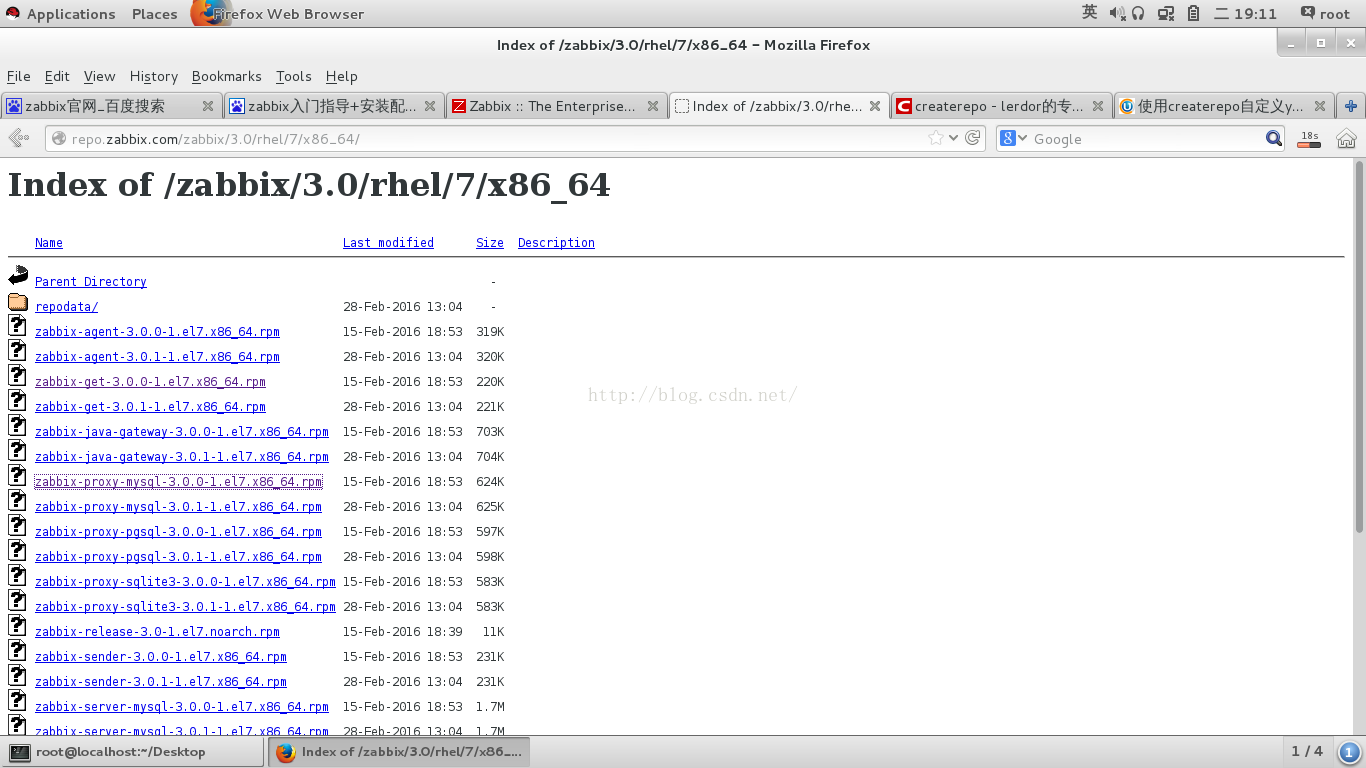Switch to the 'zabbix官网_百度搜索' tab
The image size is (1366, 768).
click(111, 106)
